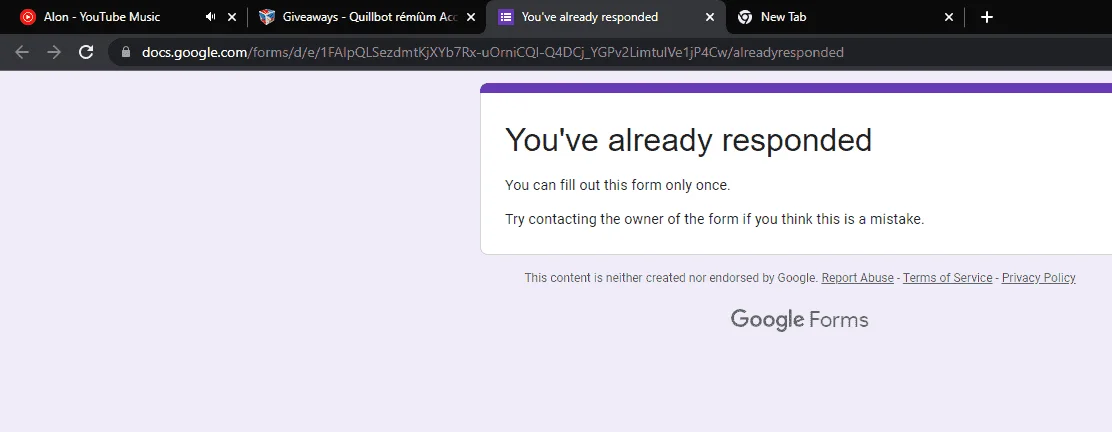This screenshot has height=432, width=1112.
Task: Click the Google Forms purple tab favicon
Action: (506, 17)
